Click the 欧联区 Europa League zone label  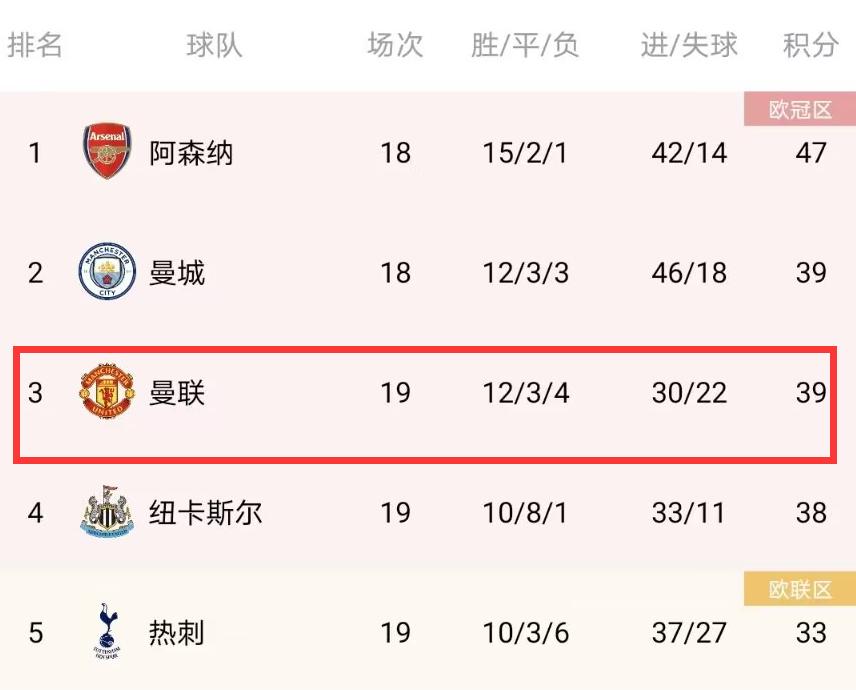[798, 589]
